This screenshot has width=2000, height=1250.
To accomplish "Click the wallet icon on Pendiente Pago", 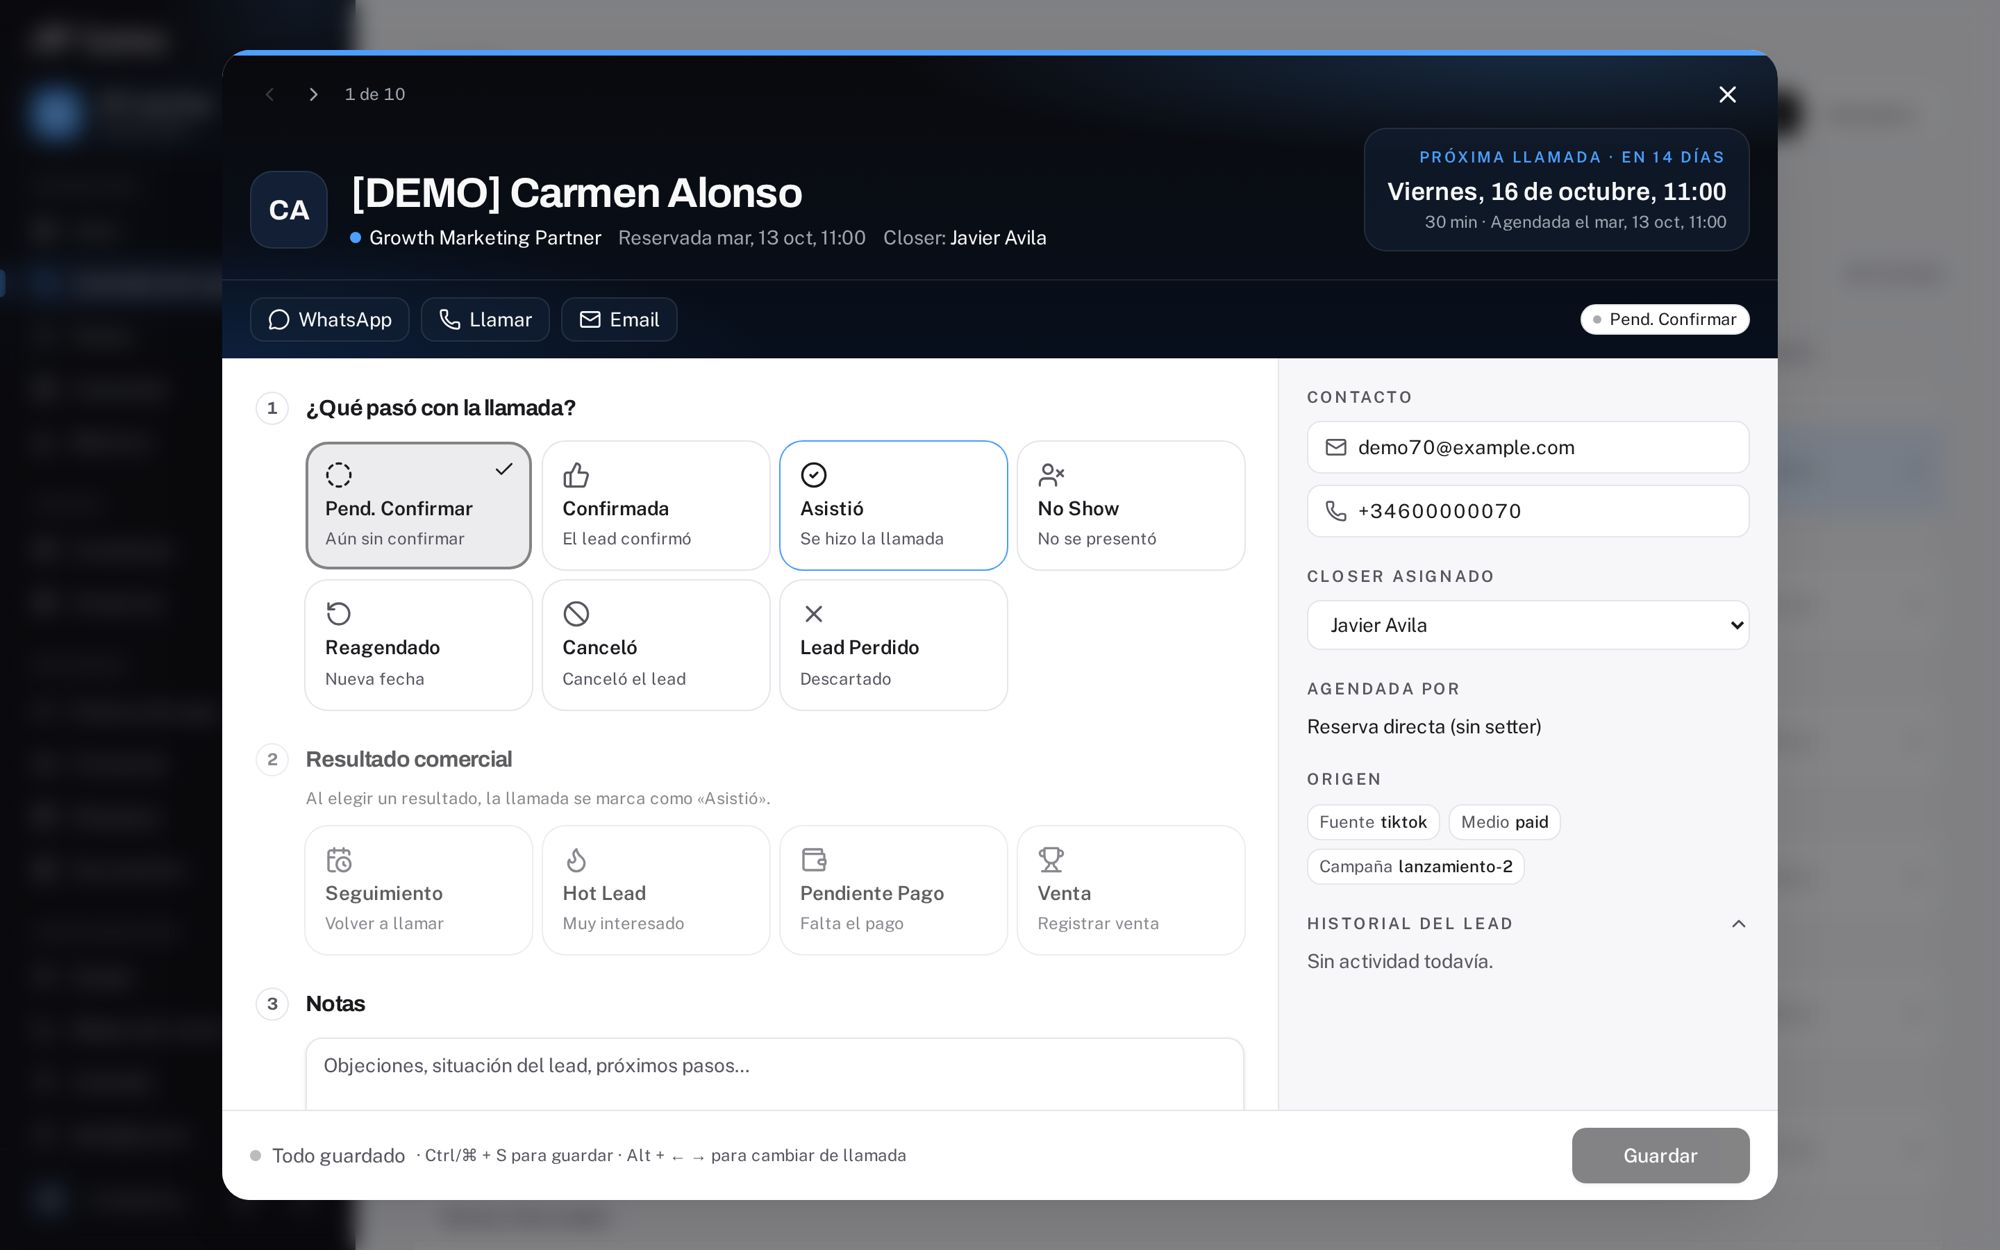I will [x=814, y=859].
